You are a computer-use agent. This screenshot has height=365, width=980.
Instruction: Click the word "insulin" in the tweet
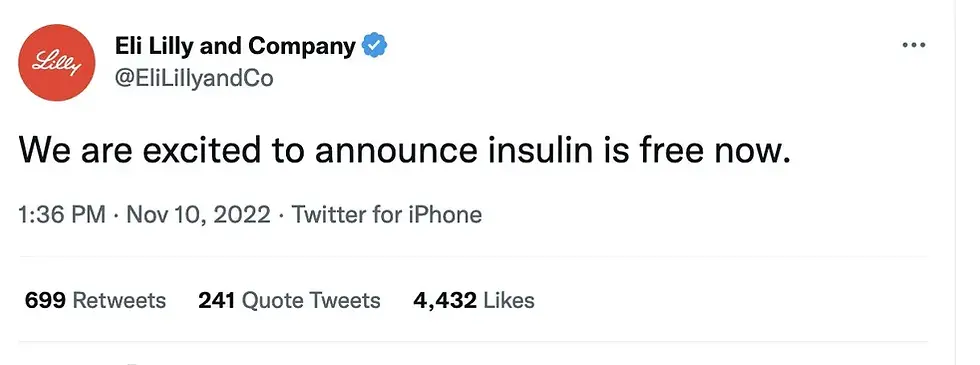click(x=531, y=151)
